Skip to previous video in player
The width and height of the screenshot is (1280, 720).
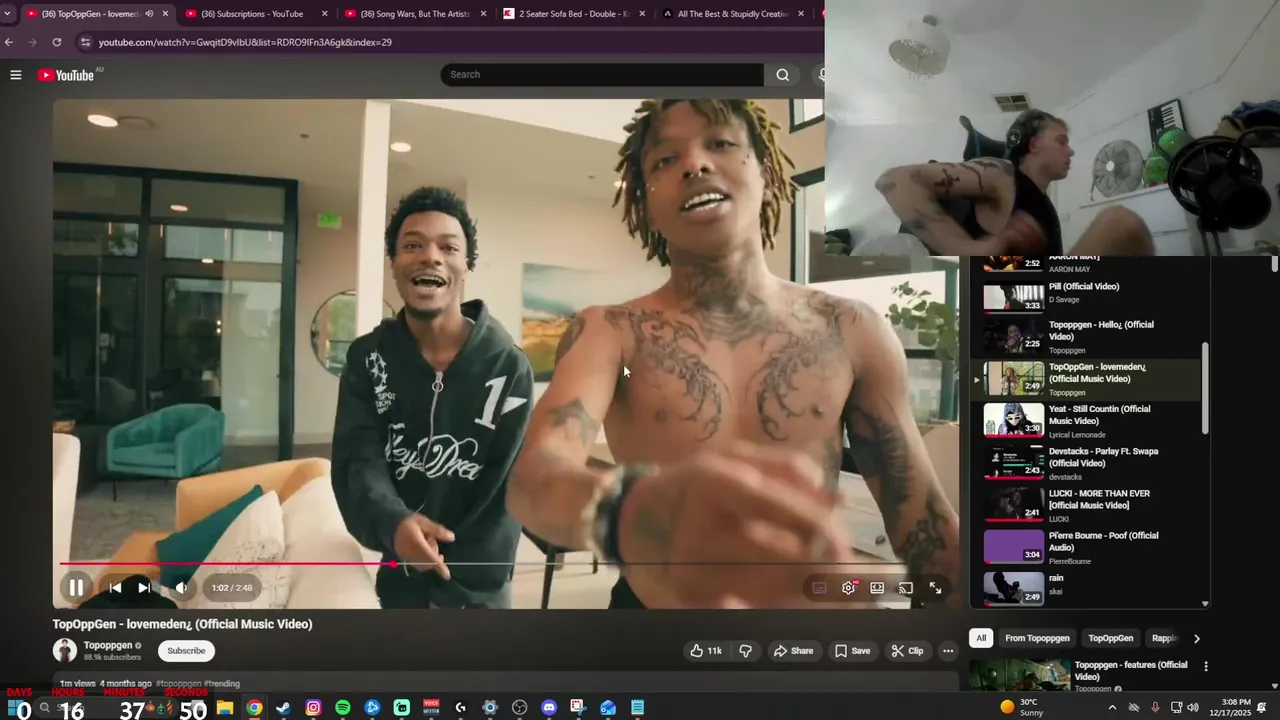115,588
